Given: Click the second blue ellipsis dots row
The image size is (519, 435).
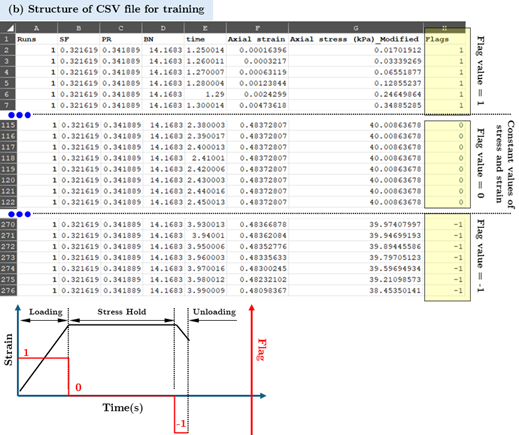Looking at the screenshot, I should pyautogui.click(x=19, y=214).
